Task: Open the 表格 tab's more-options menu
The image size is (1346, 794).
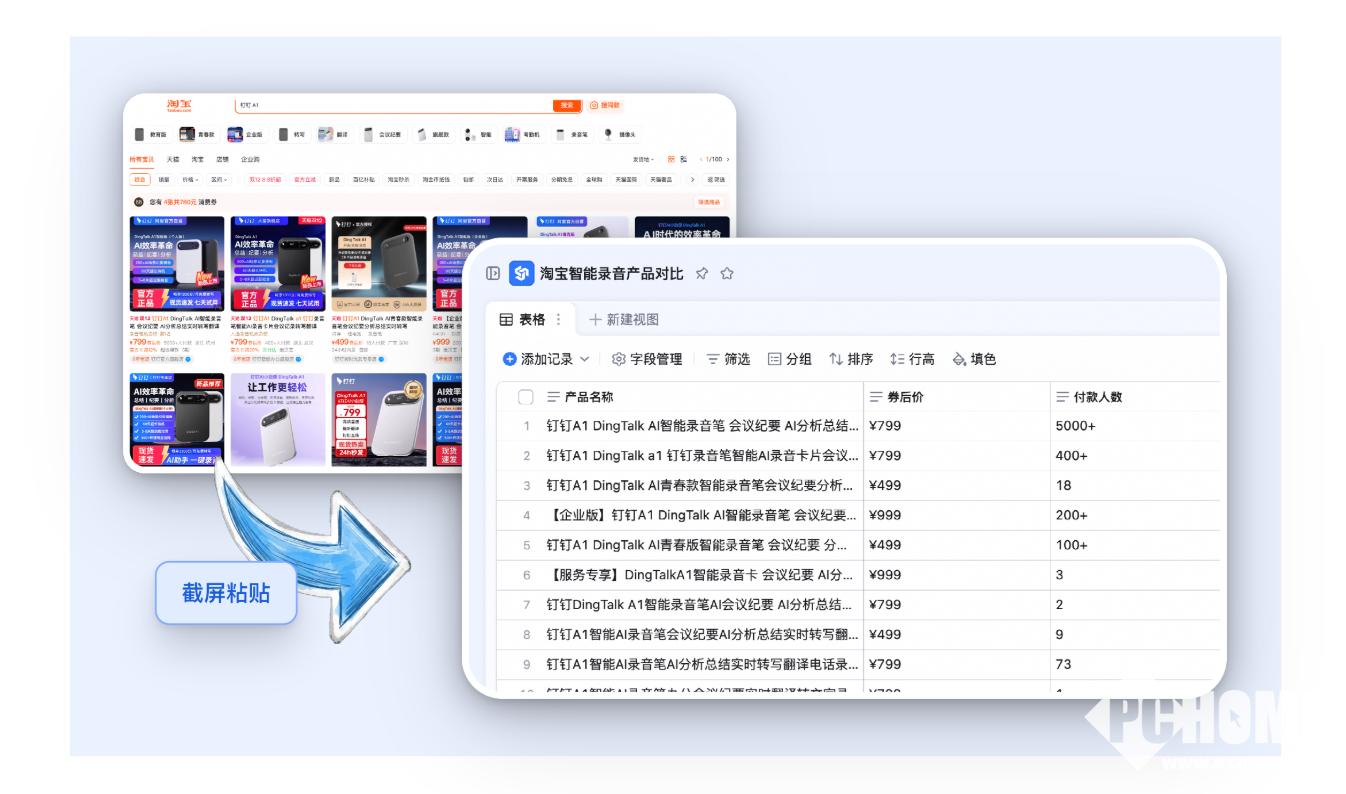Action: click(x=558, y=320)
